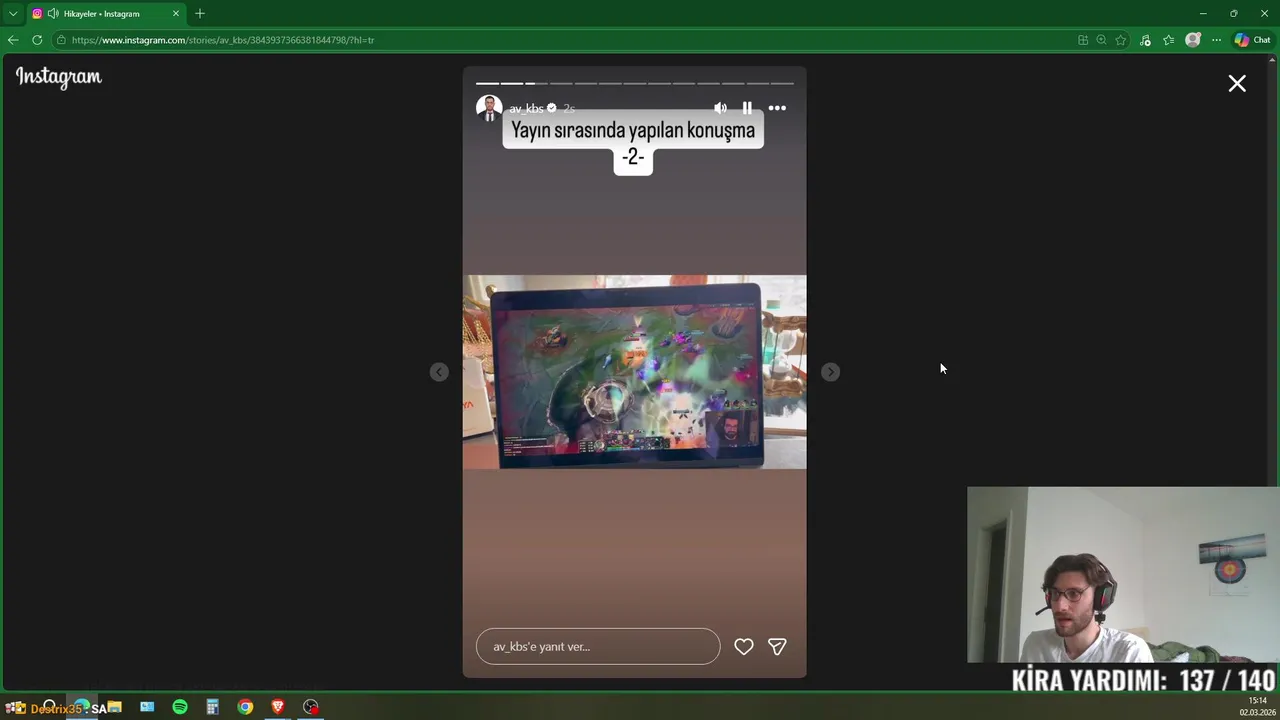1280x720 pixels.
Task: Close the Instagram story viewer
Action: click(1237, 84)
